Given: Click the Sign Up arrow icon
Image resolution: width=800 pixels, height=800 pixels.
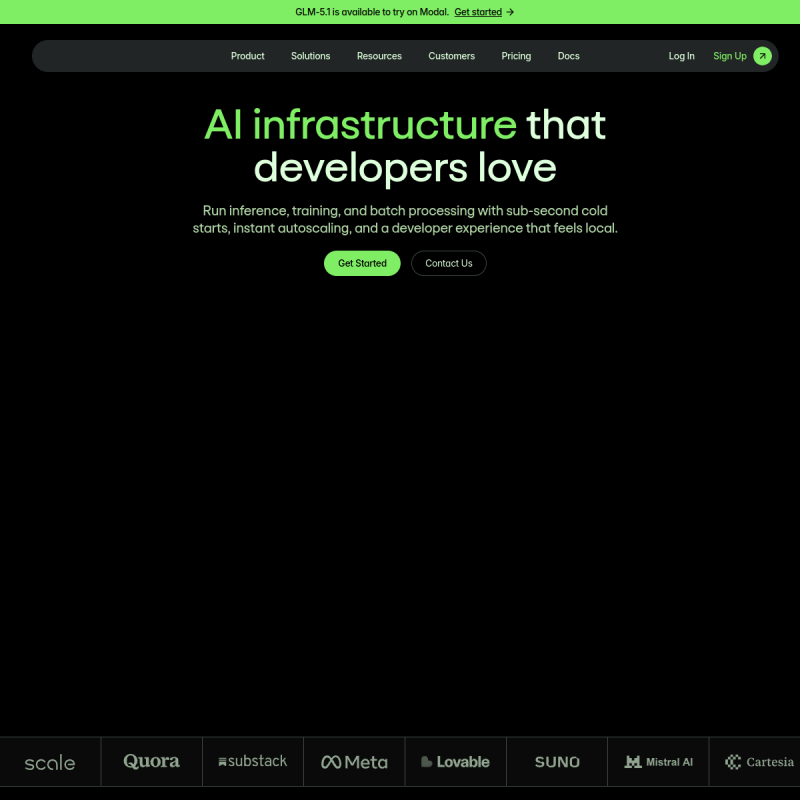Looking at the screenshot, I should (762, 56).
